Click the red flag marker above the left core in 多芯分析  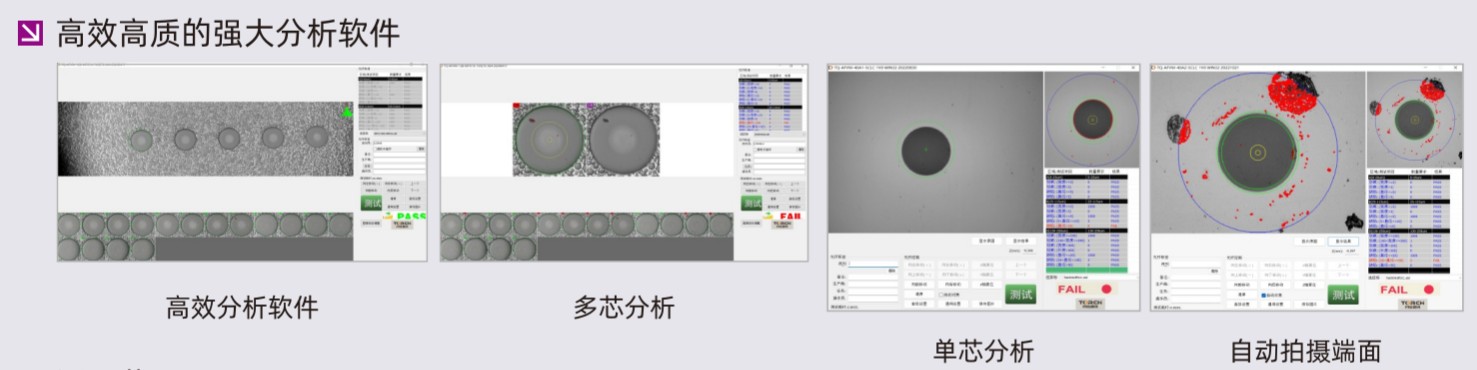pyautogui.click(x=516, y=104)
